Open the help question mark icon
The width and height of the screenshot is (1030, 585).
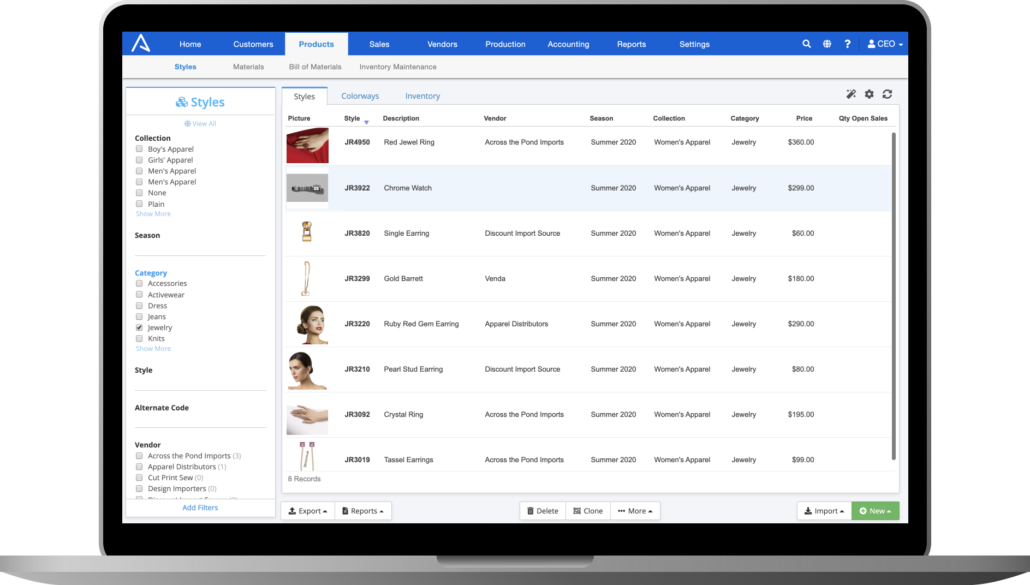click(x=847, y=44)
